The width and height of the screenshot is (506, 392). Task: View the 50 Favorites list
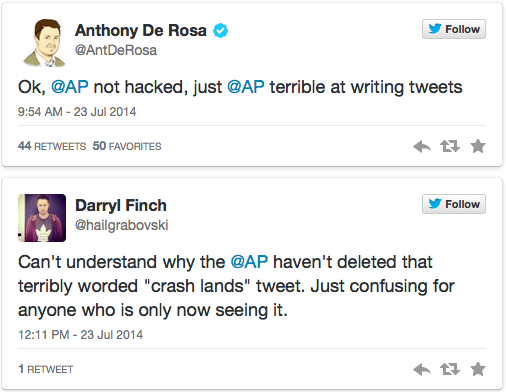127,146
